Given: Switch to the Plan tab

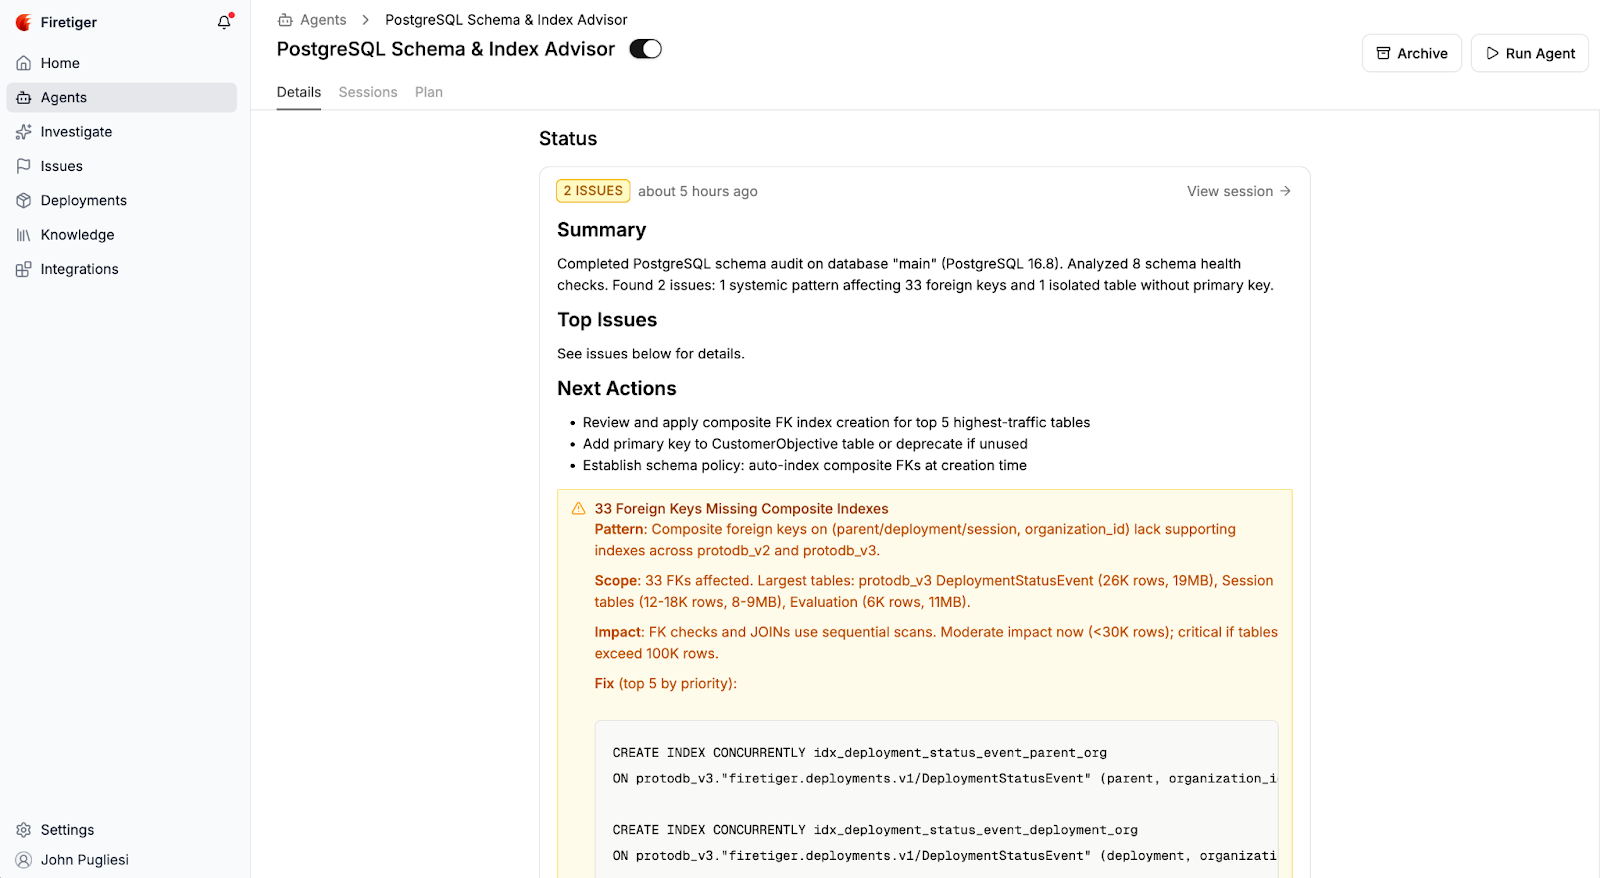Looking at the screenshot, I should [429, 92].
